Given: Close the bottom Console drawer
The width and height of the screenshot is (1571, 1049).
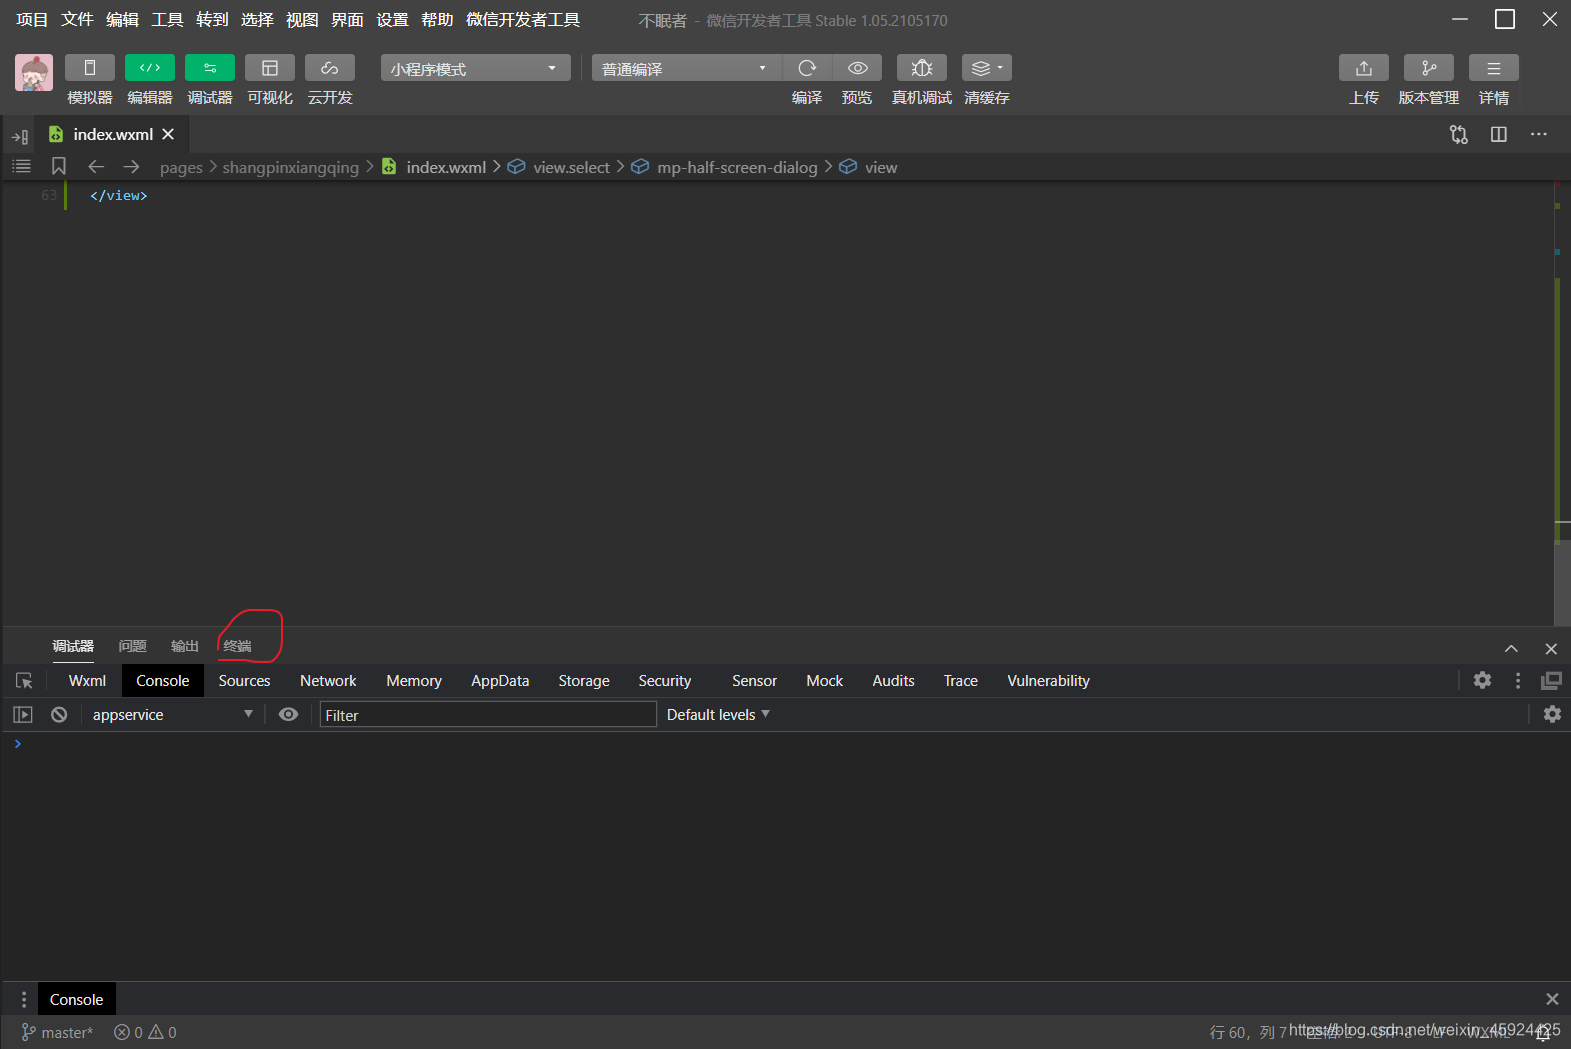Looking at the screenshot, I should tap(1552, 999).
